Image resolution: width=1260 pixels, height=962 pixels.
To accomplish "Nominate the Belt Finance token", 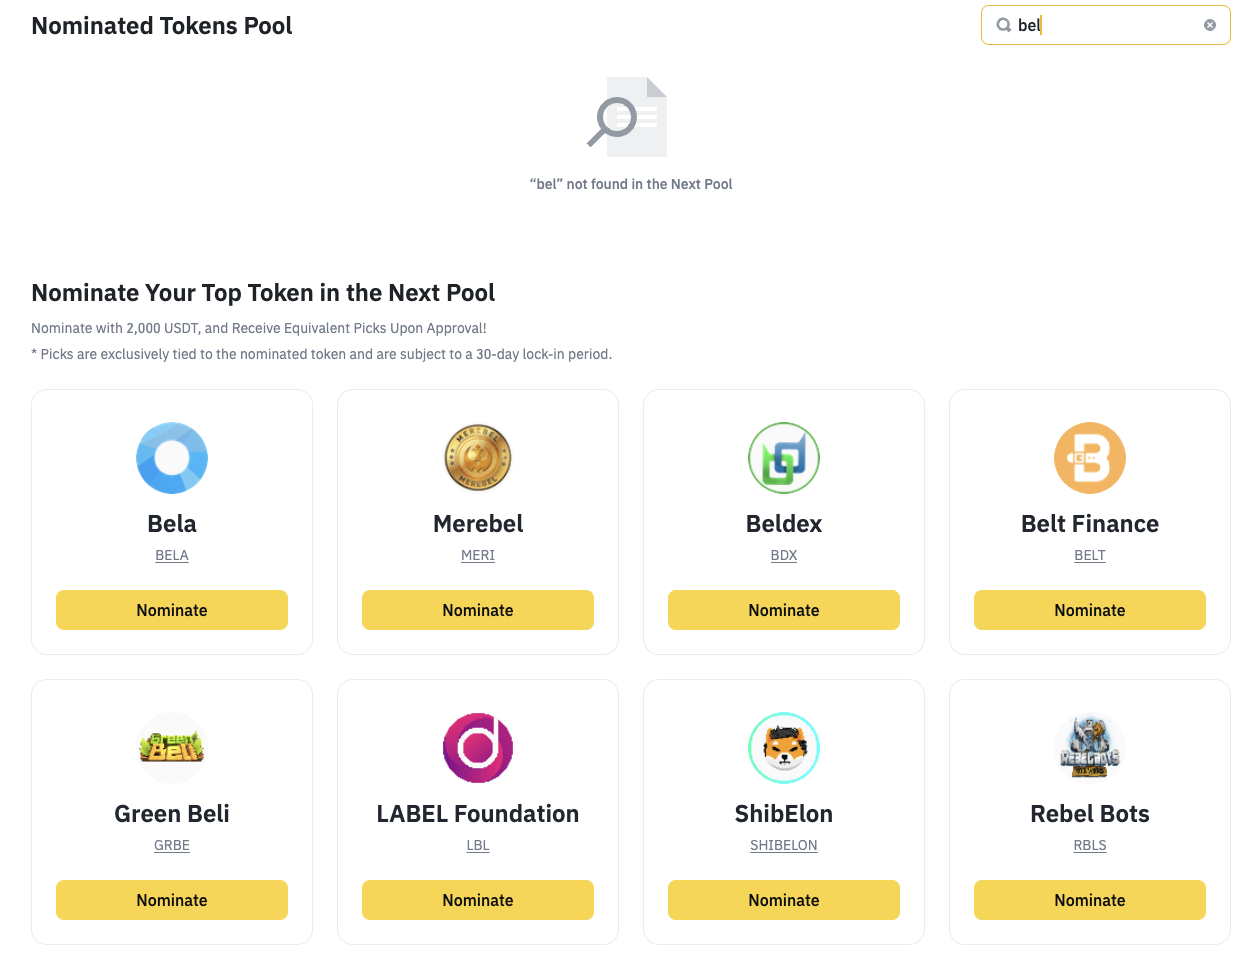I will [x=1090, y=610].
